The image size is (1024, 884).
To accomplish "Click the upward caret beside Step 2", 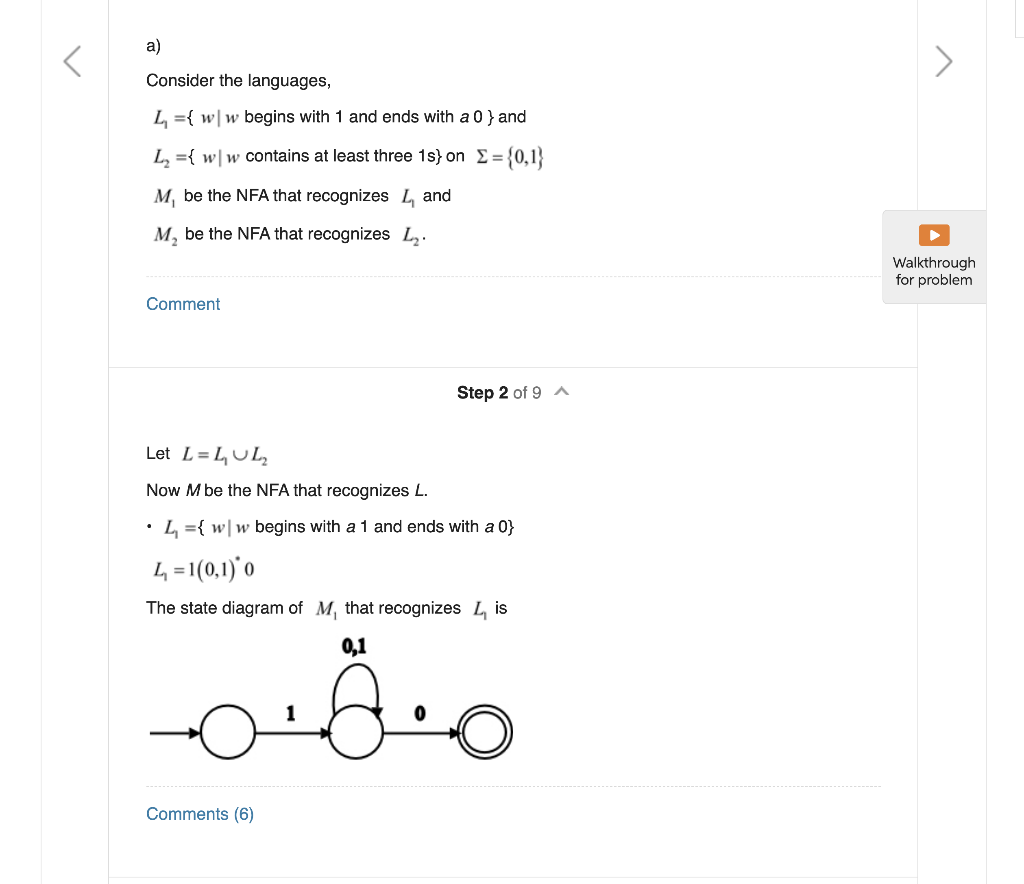I will pos(561,392).
